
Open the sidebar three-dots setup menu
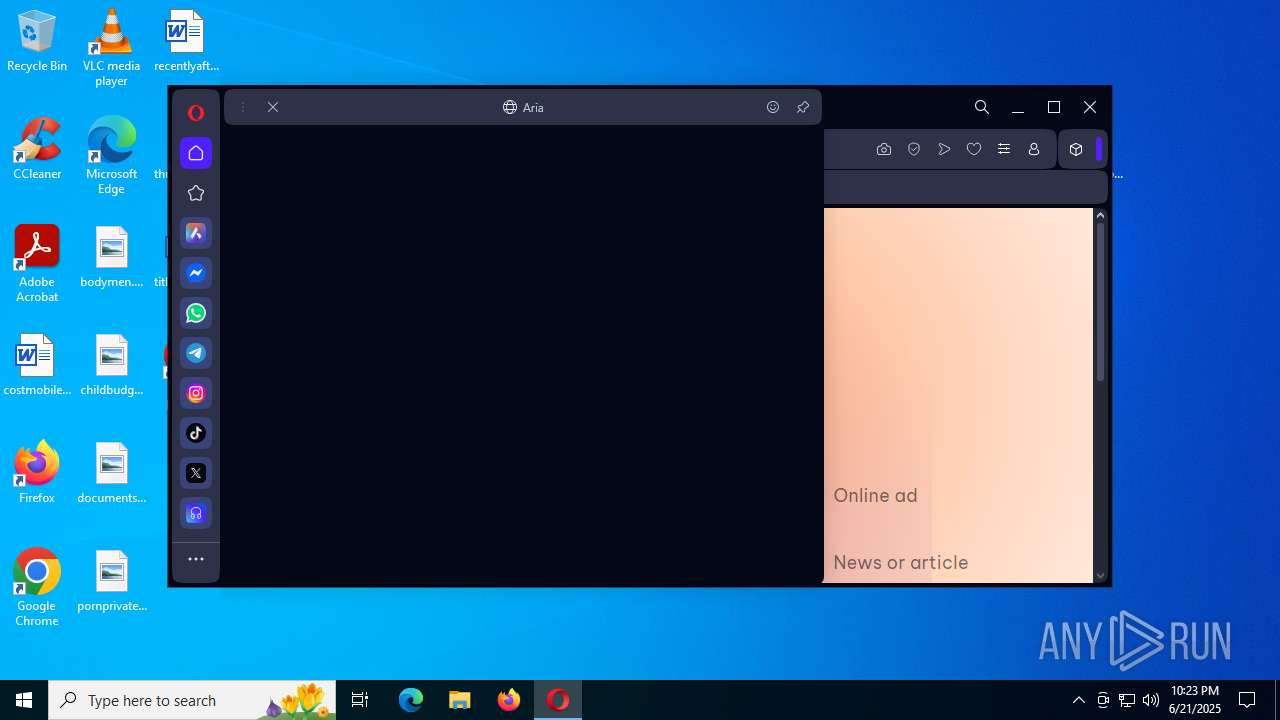[196, 559]
